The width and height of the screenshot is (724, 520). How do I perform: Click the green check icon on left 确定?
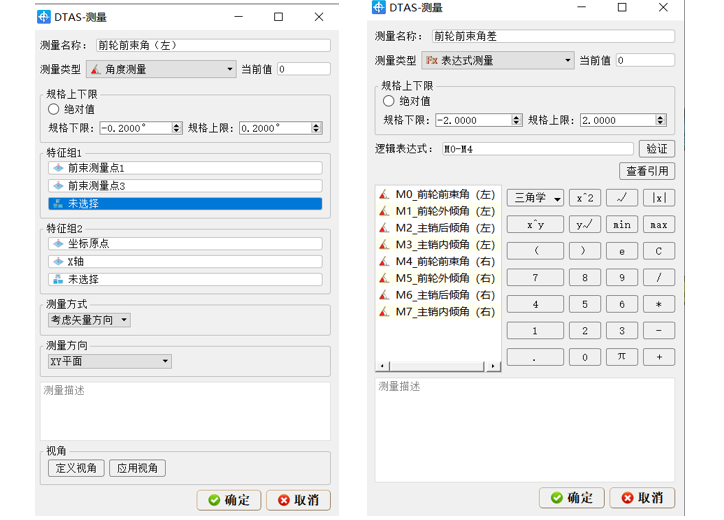pos(214,500)
